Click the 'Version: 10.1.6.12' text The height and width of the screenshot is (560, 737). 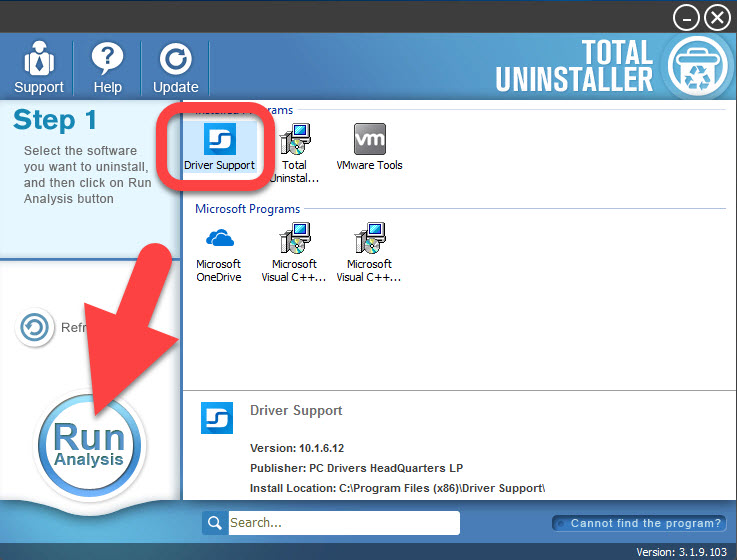(x=297, y=448)
